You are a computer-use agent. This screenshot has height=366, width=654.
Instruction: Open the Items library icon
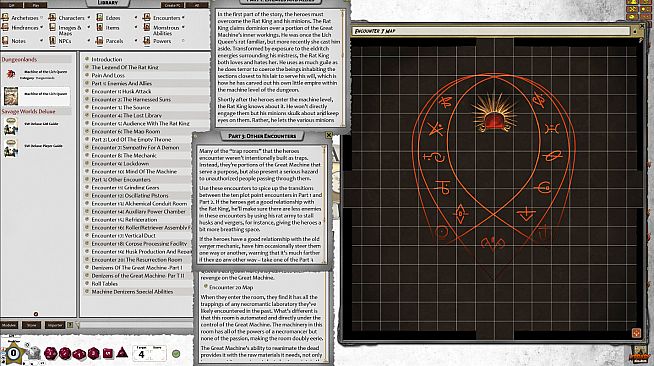(x=100, y=27)
